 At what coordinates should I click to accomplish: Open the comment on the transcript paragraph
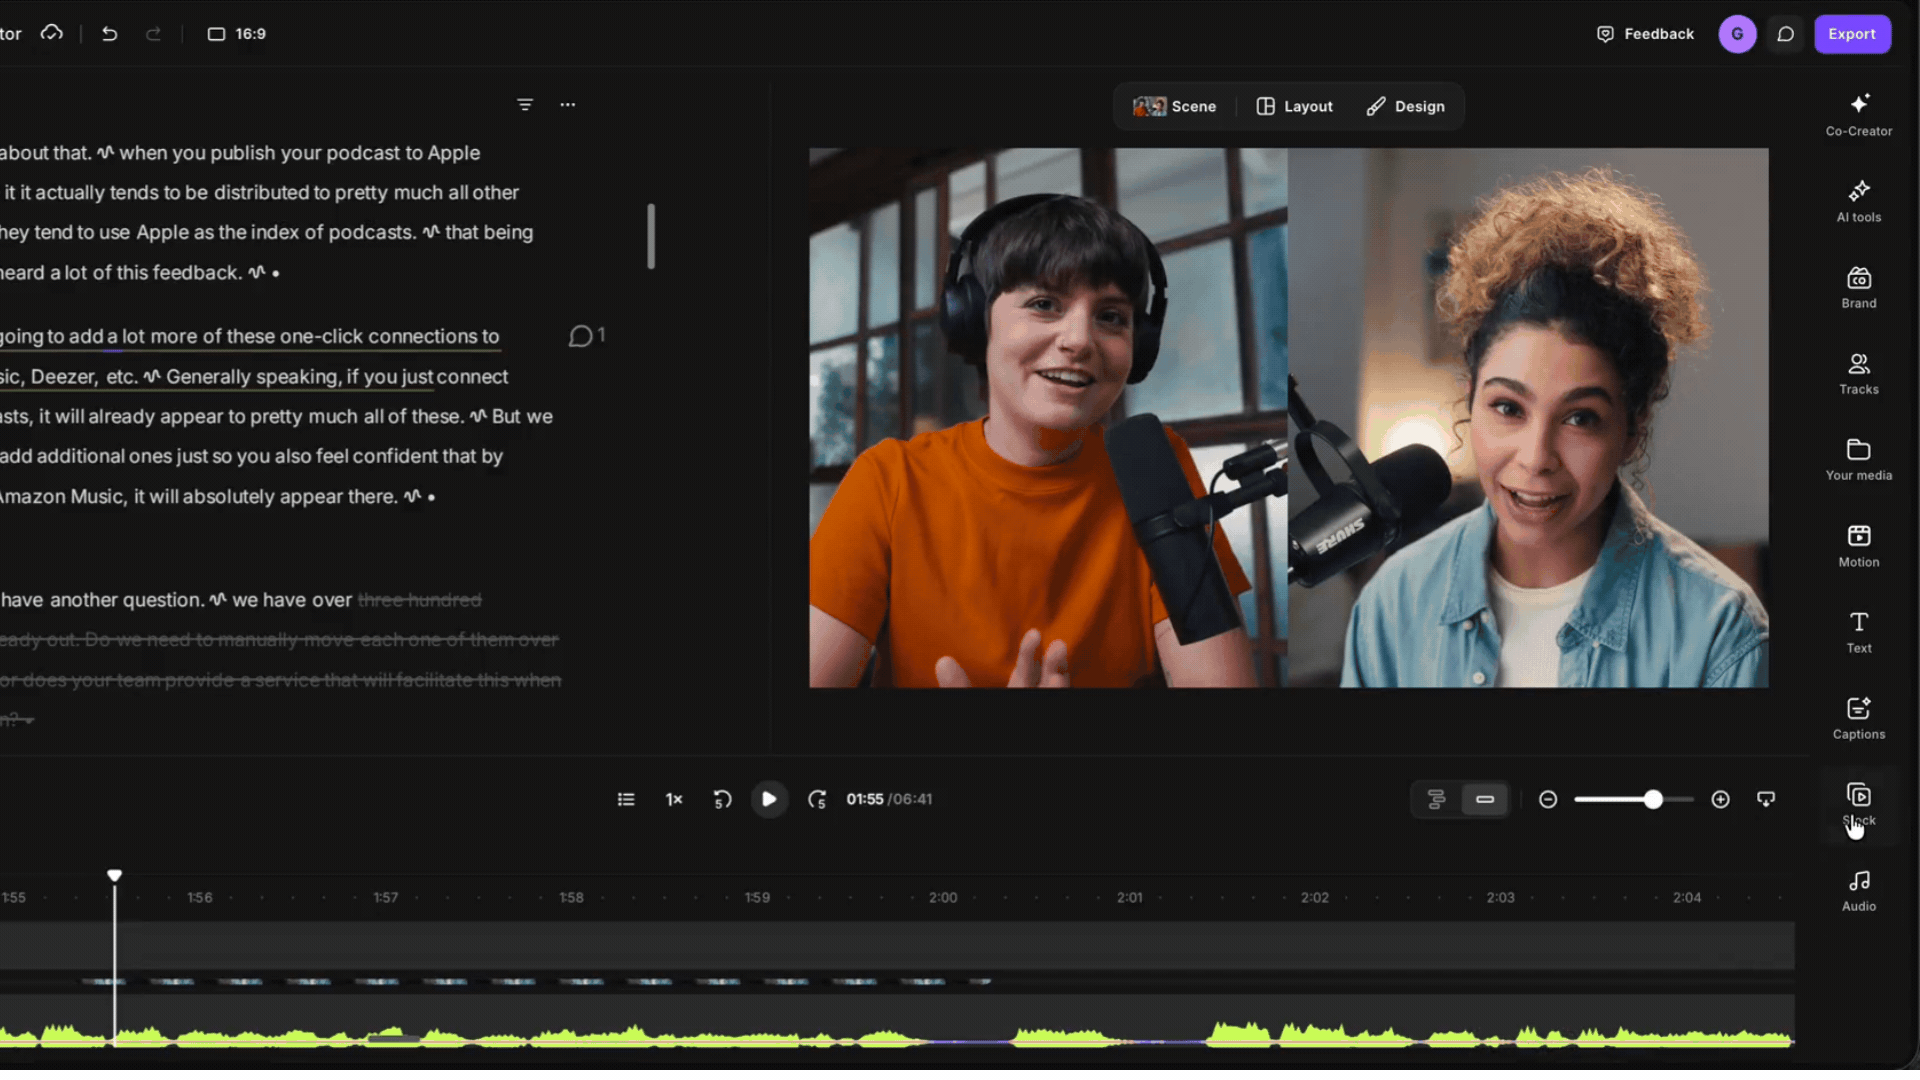coord(586,336)
